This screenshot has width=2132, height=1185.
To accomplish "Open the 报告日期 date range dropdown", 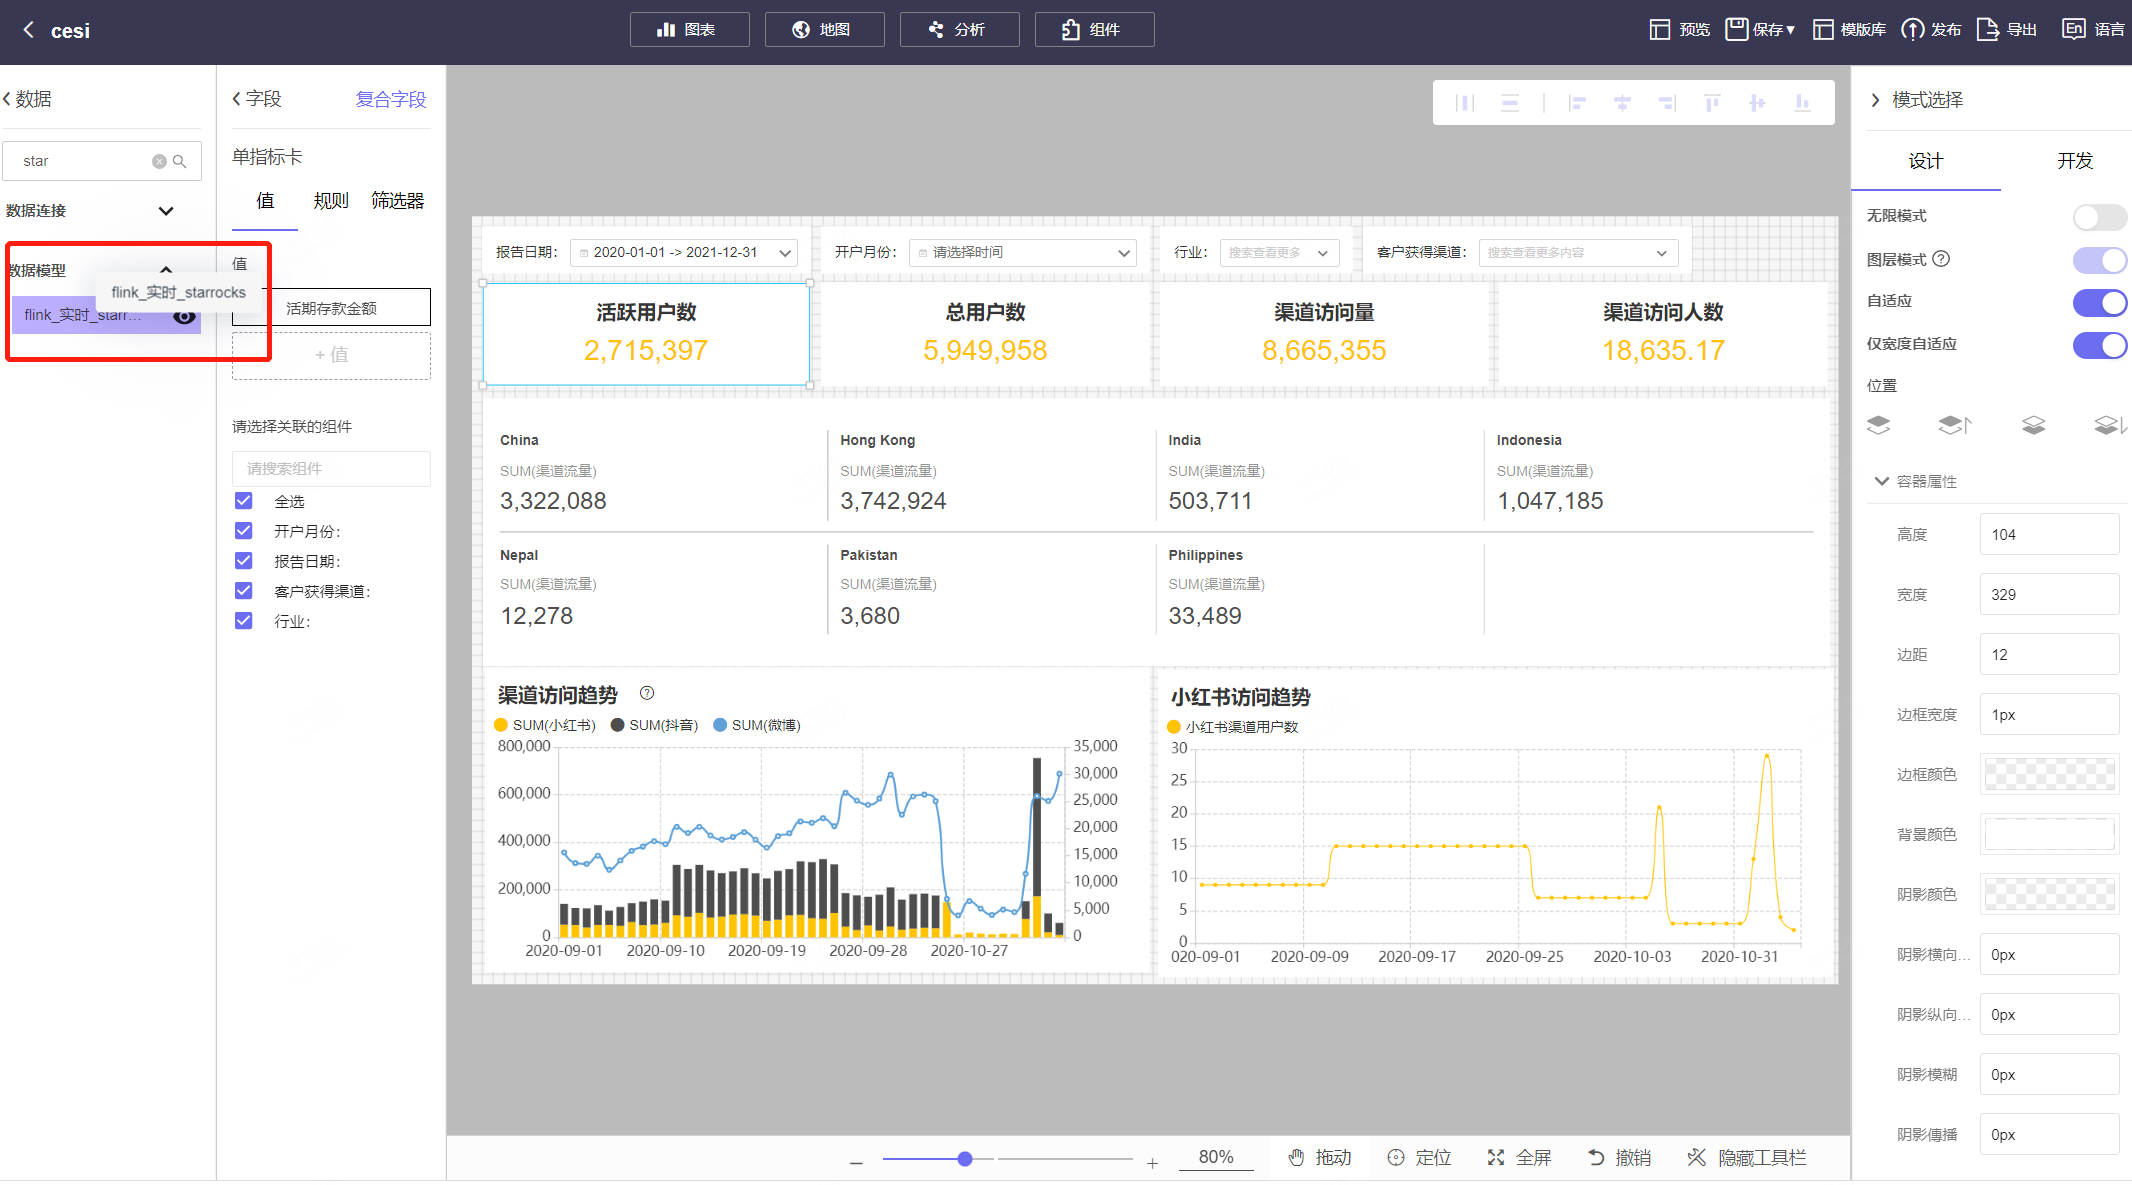I will coord(684,253).
